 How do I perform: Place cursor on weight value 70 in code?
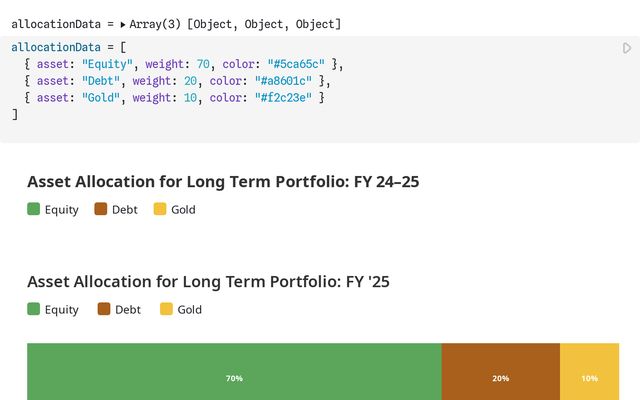(203, 64)
